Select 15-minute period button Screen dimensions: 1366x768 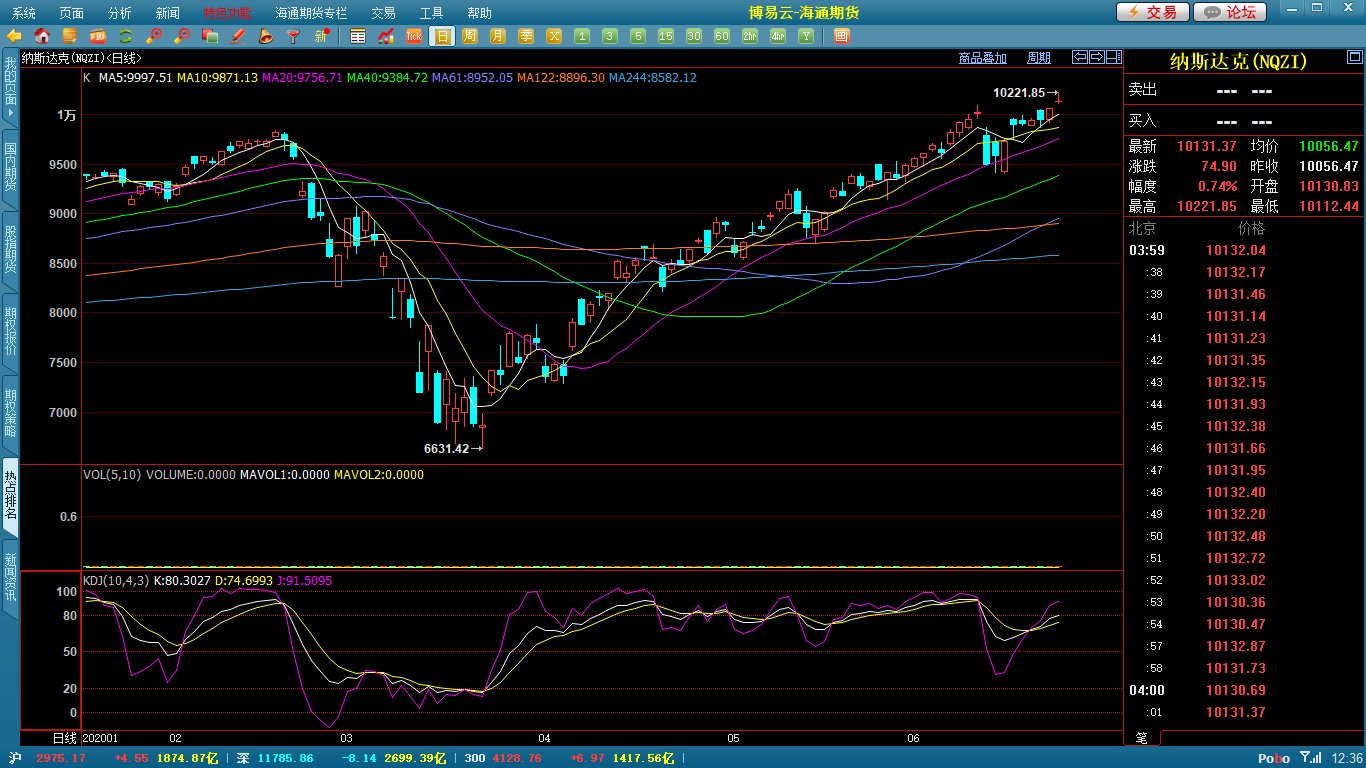click(666, 36)
